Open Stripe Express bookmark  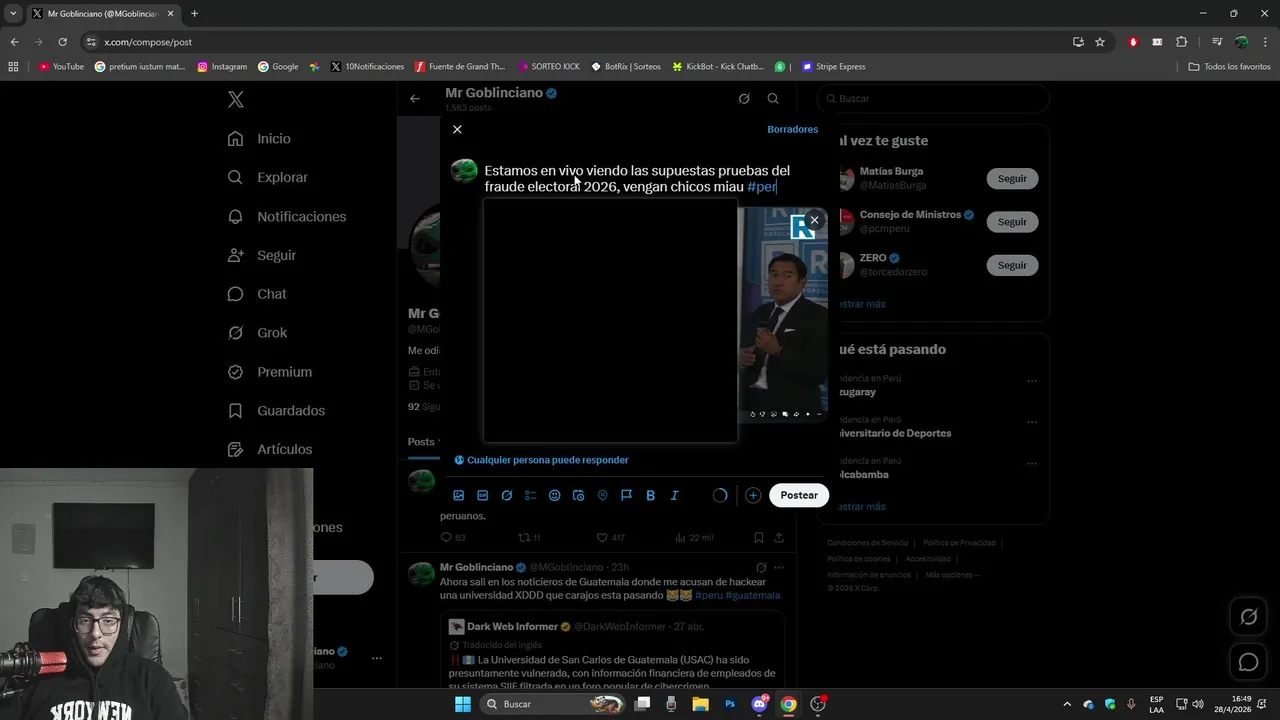(833, 67)
